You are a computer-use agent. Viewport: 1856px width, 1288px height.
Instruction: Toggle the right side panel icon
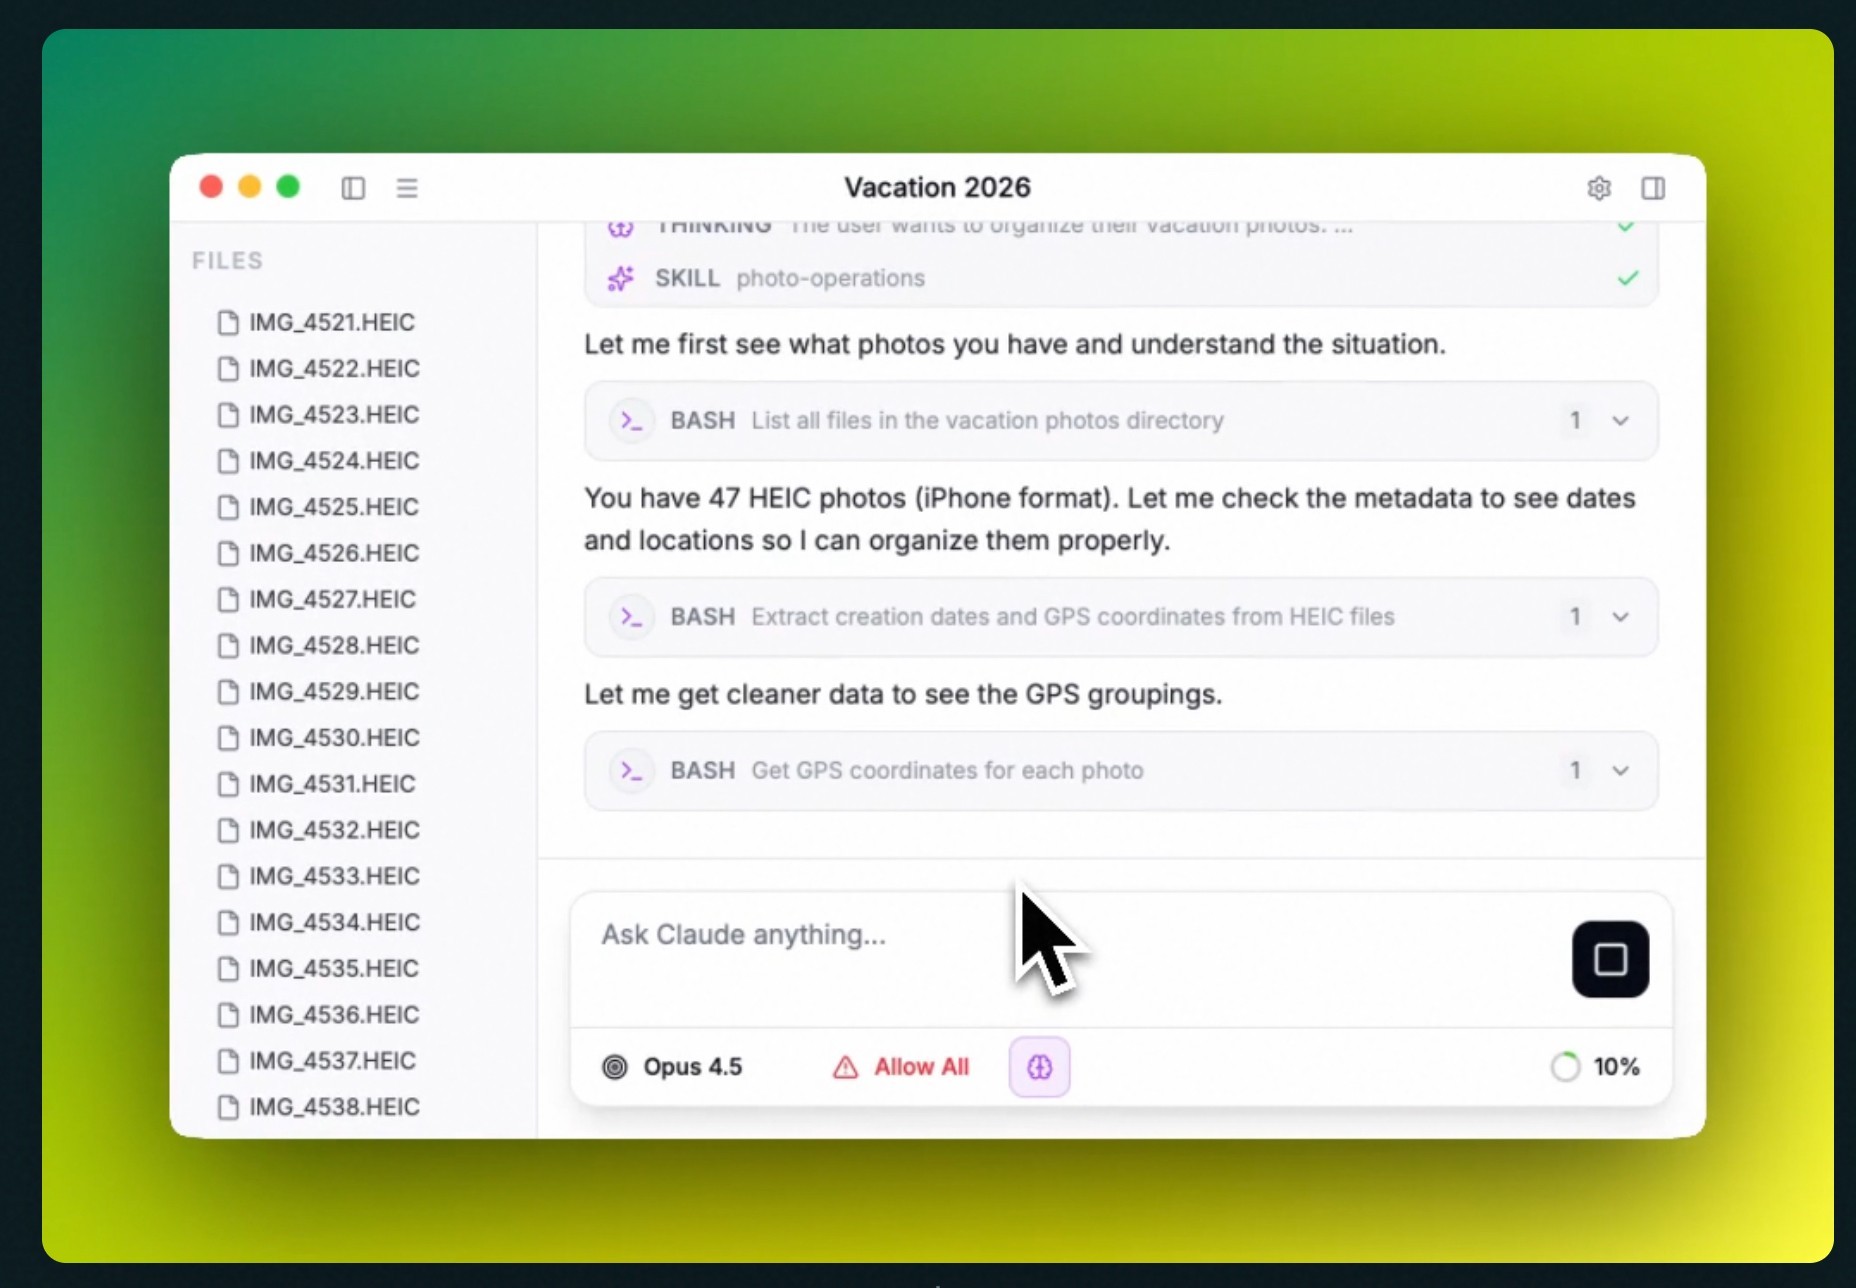coord(1653,188)
